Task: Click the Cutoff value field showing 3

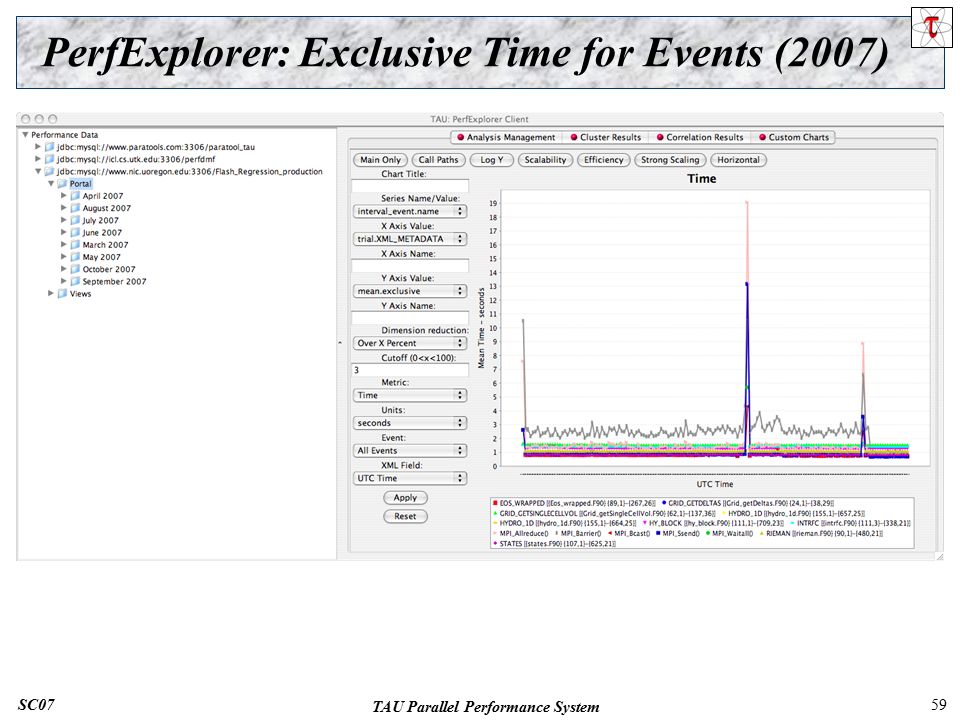Action: [410, 370]
